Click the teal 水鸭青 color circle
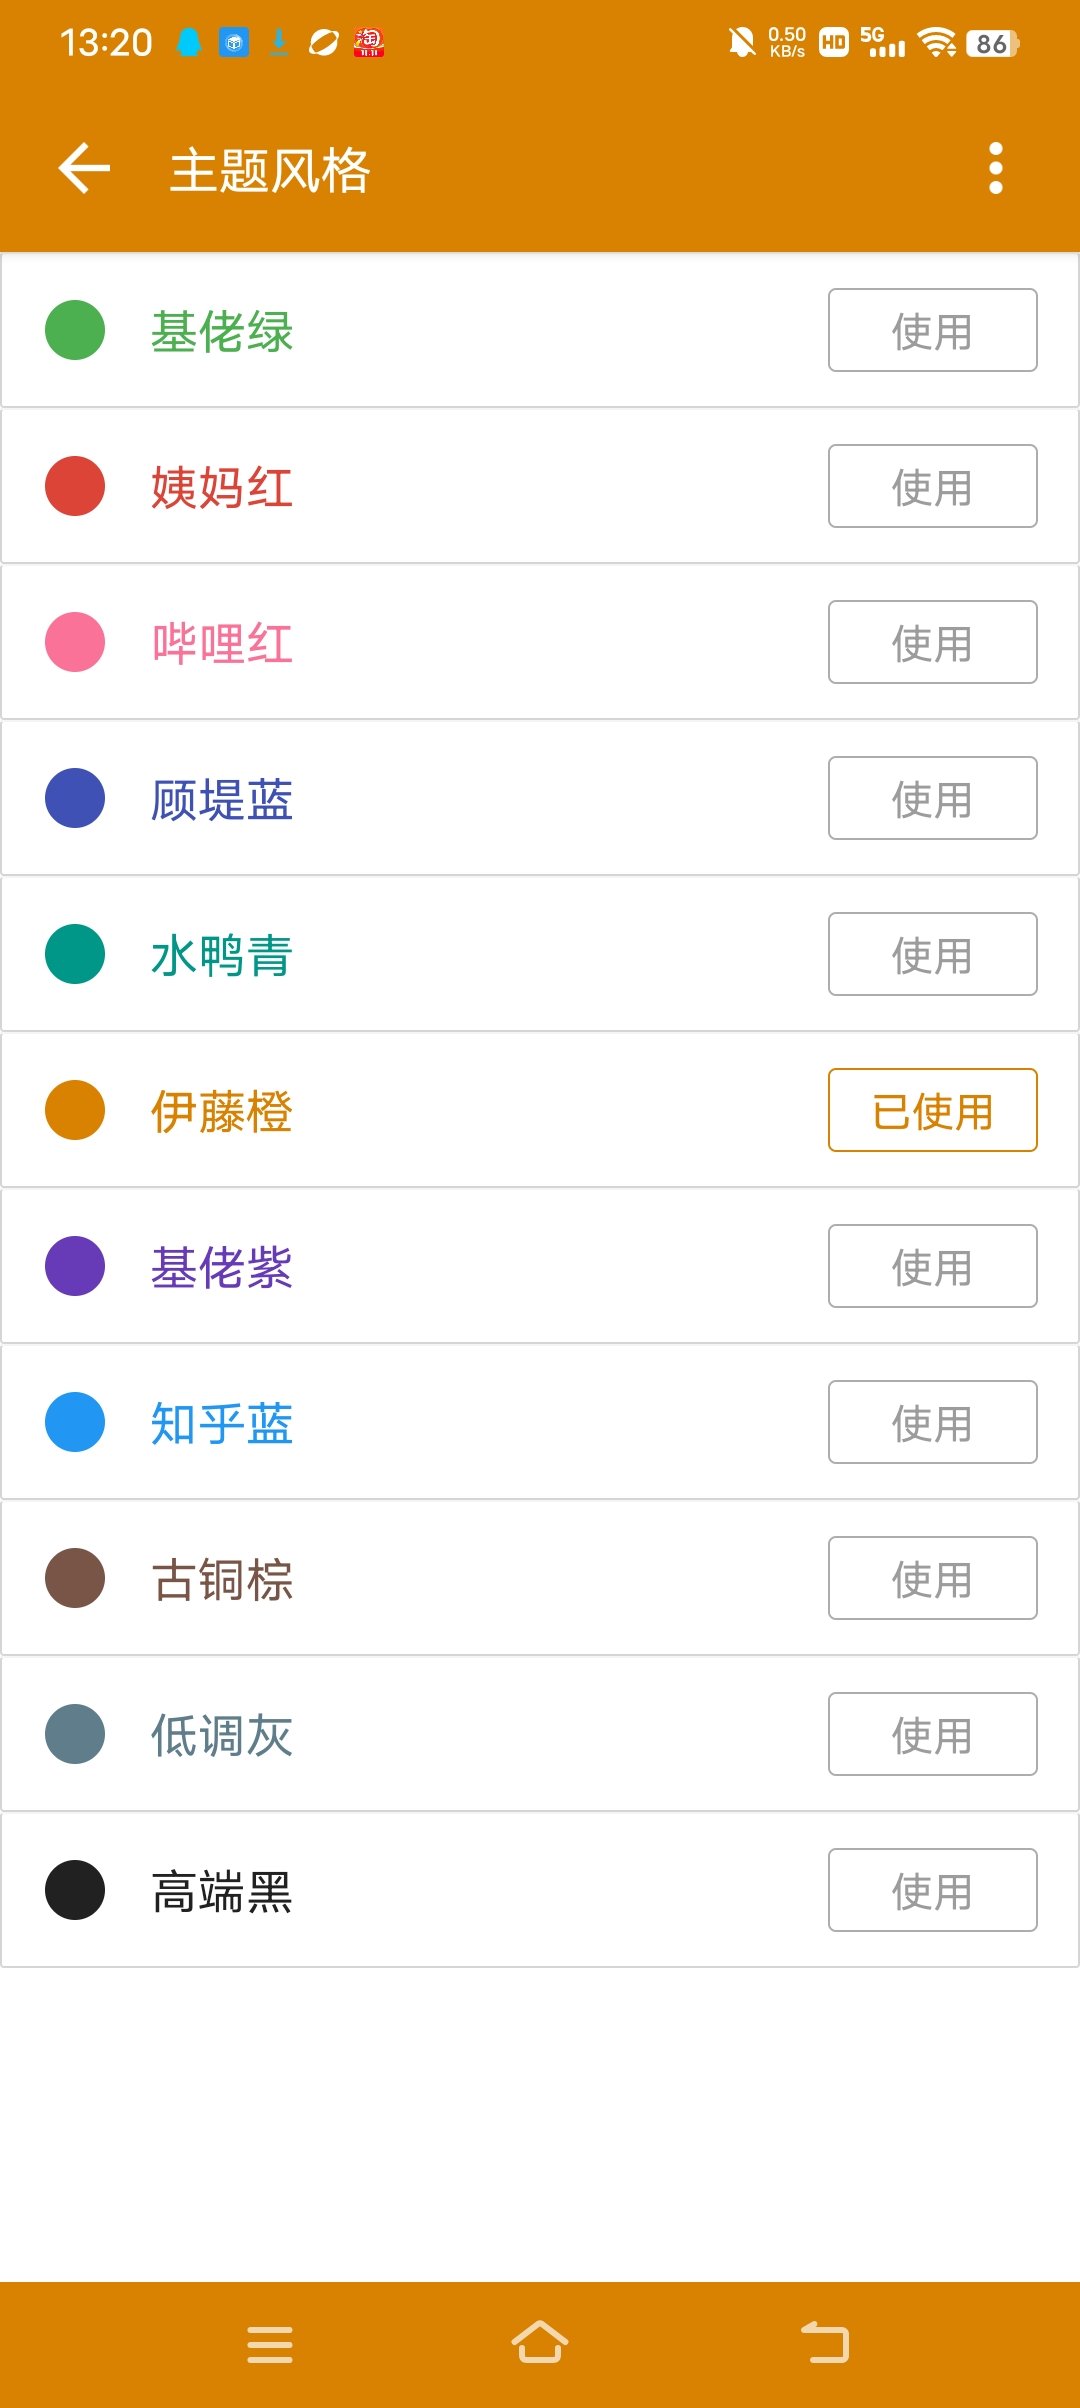The width and height of the screenshot is (1080, 2408). (75, 954)
